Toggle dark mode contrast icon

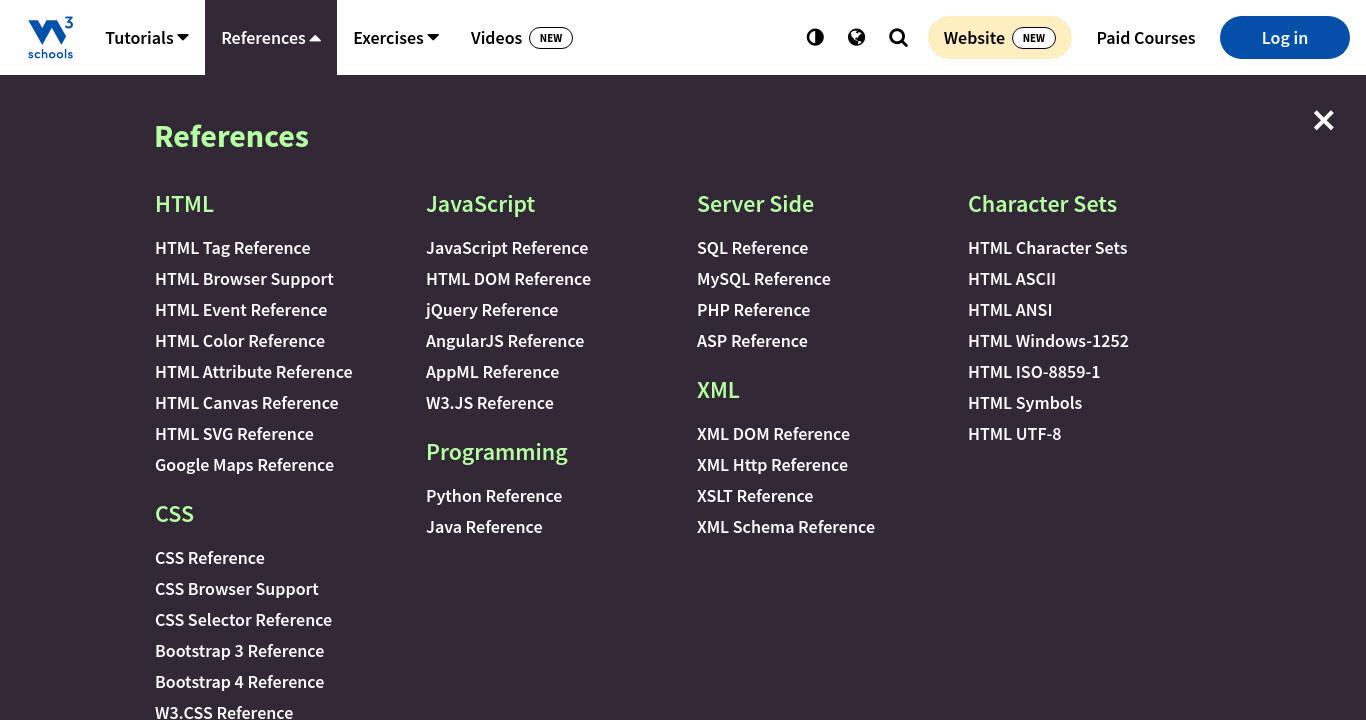pos(815,37)
